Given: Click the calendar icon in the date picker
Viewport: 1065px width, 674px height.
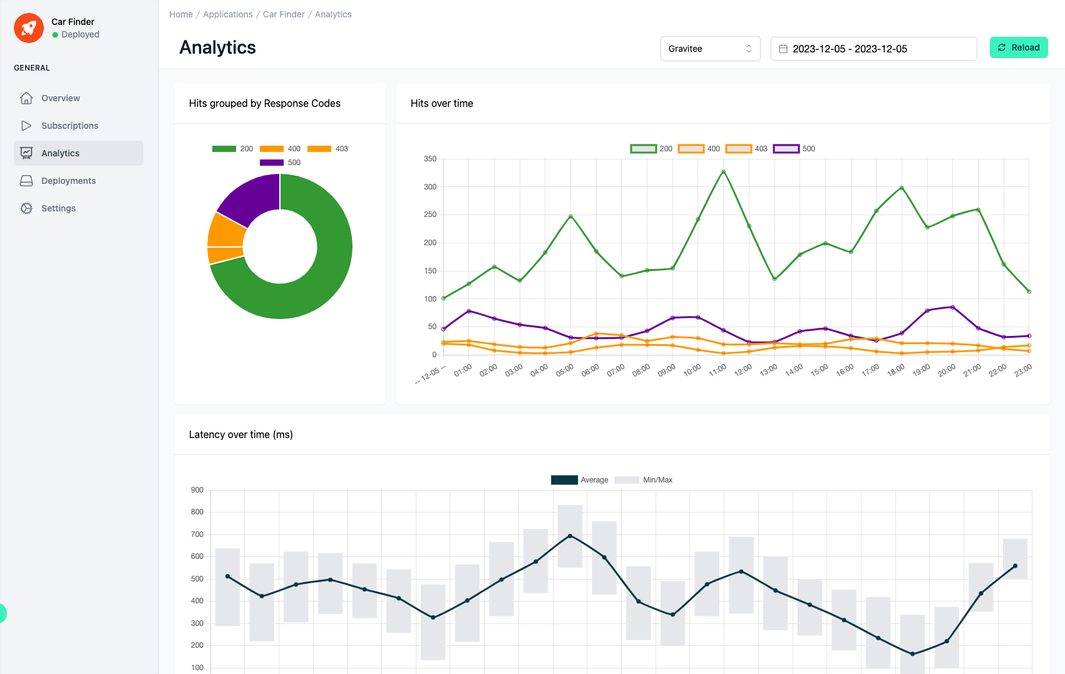Looking at the screenshot, I should click(x=784, y=47).
